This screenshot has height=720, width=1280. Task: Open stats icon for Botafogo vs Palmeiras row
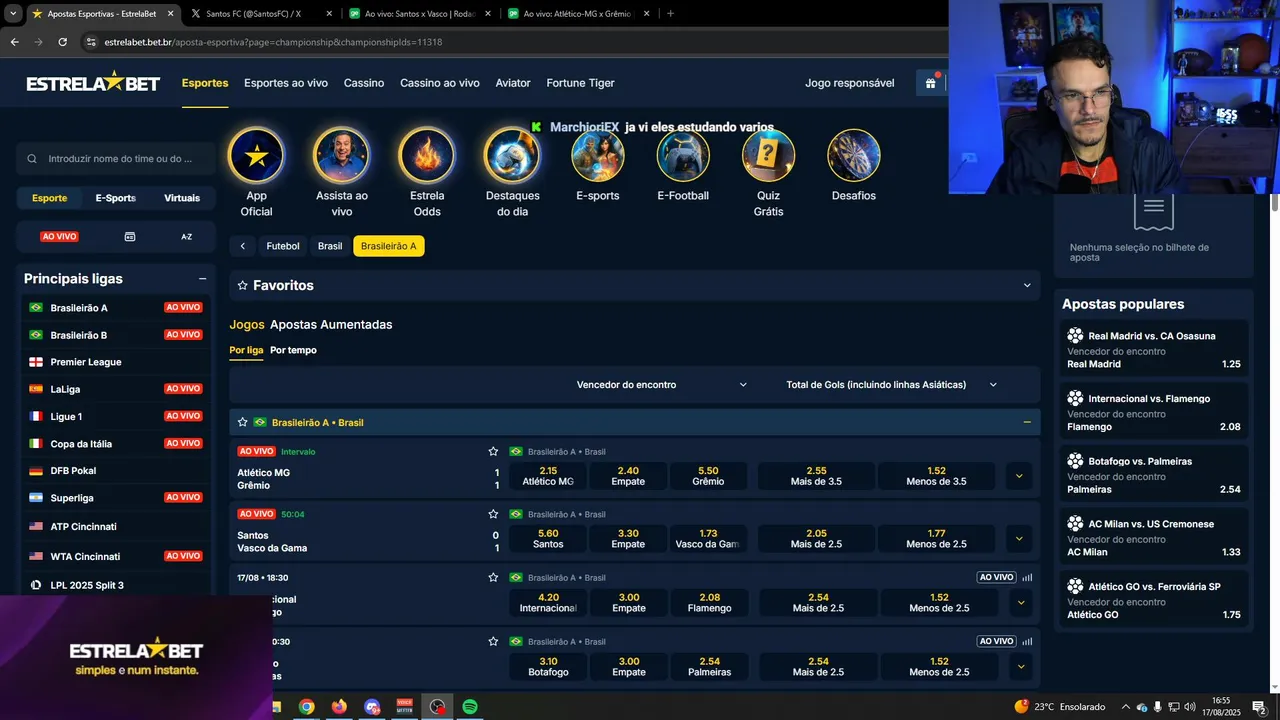(x=1027, y=641)
